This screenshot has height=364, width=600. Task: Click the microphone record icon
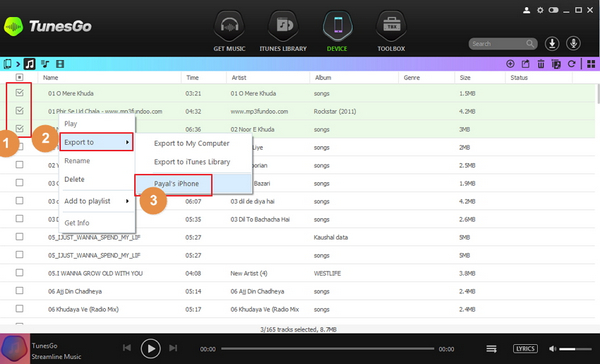click(573, 44)
